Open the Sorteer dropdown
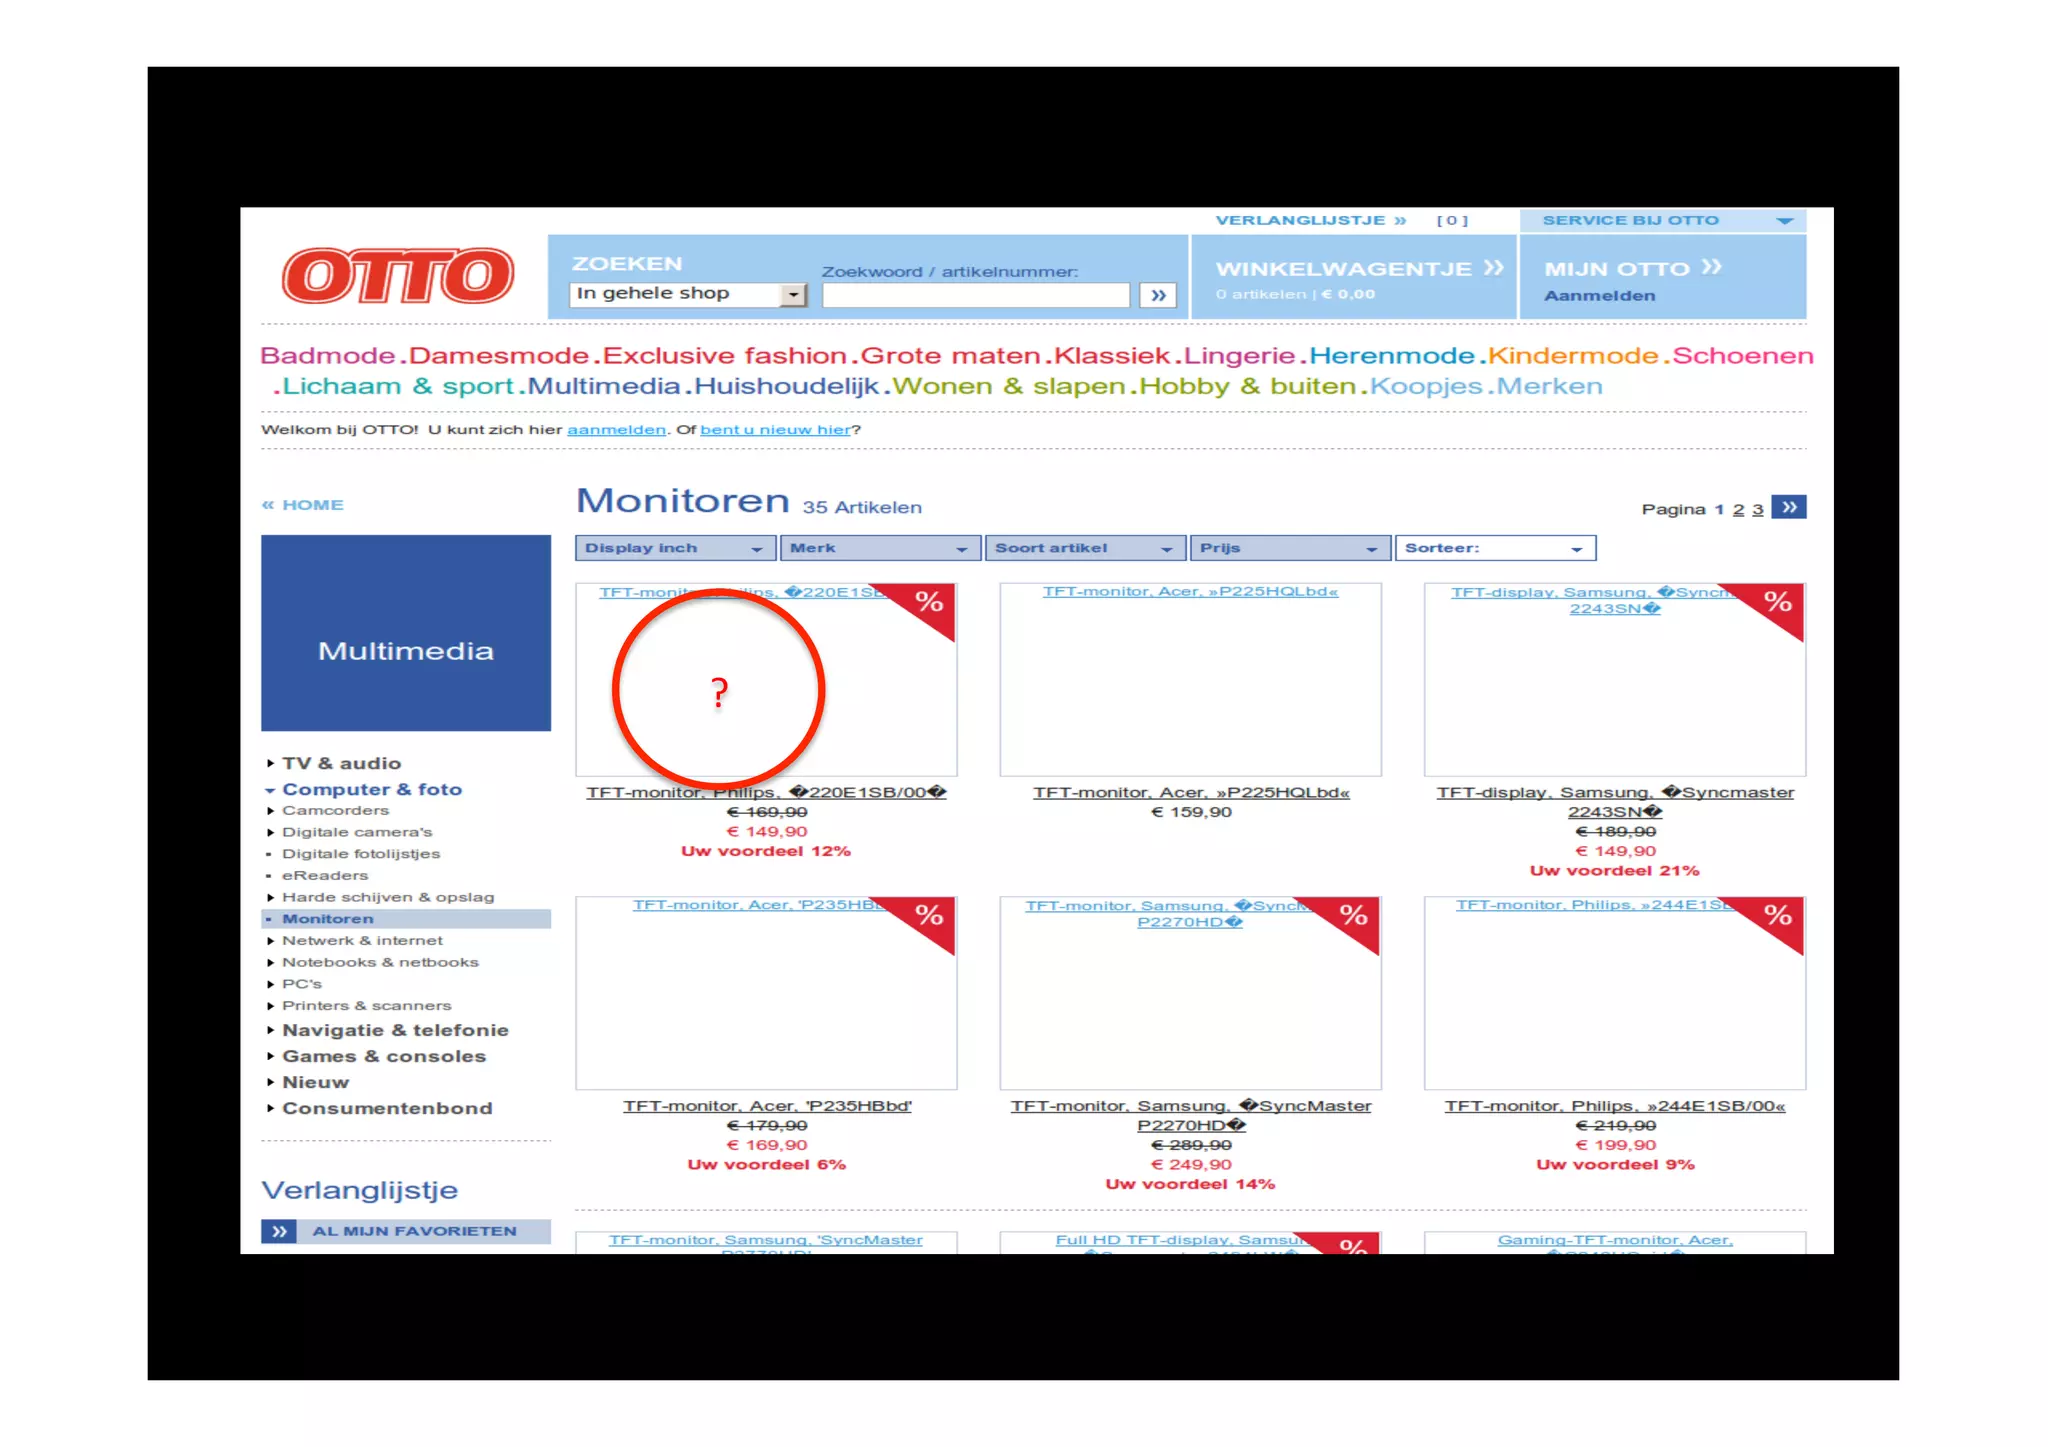The height and width of the screenshot is (1447, 2048). tap(1495, 548)
